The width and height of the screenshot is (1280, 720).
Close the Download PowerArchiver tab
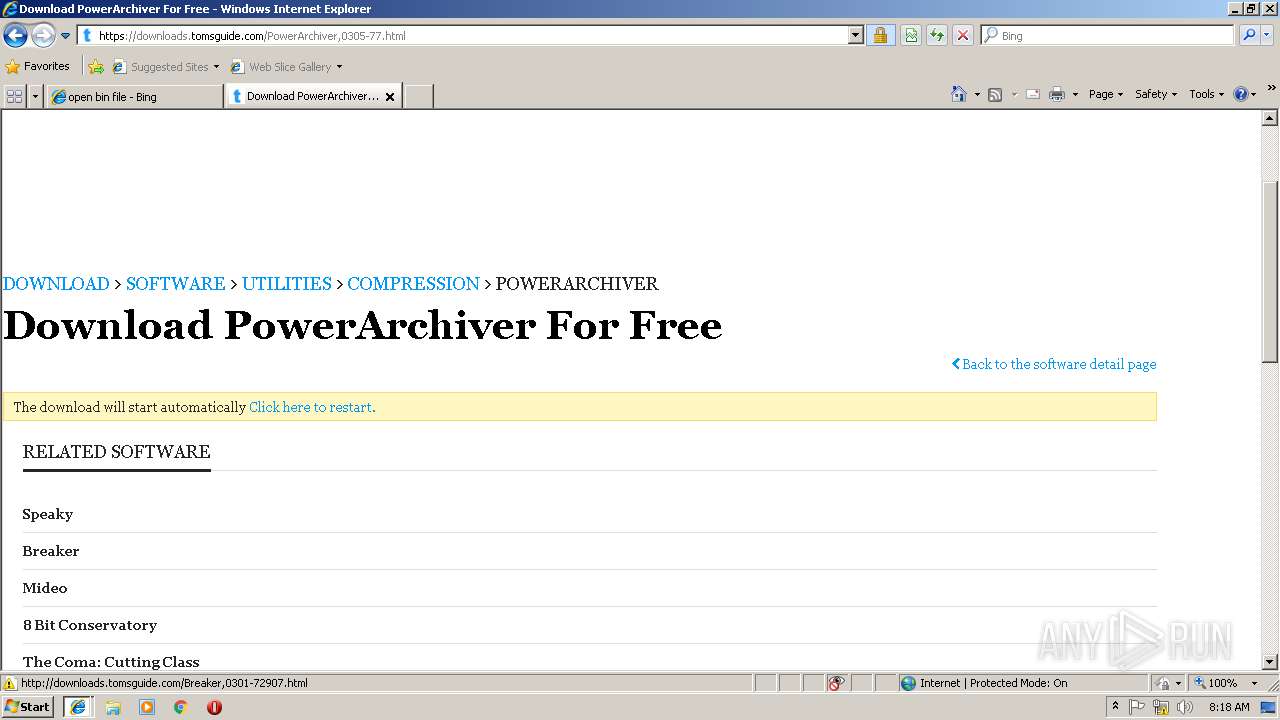coord(390,97)
